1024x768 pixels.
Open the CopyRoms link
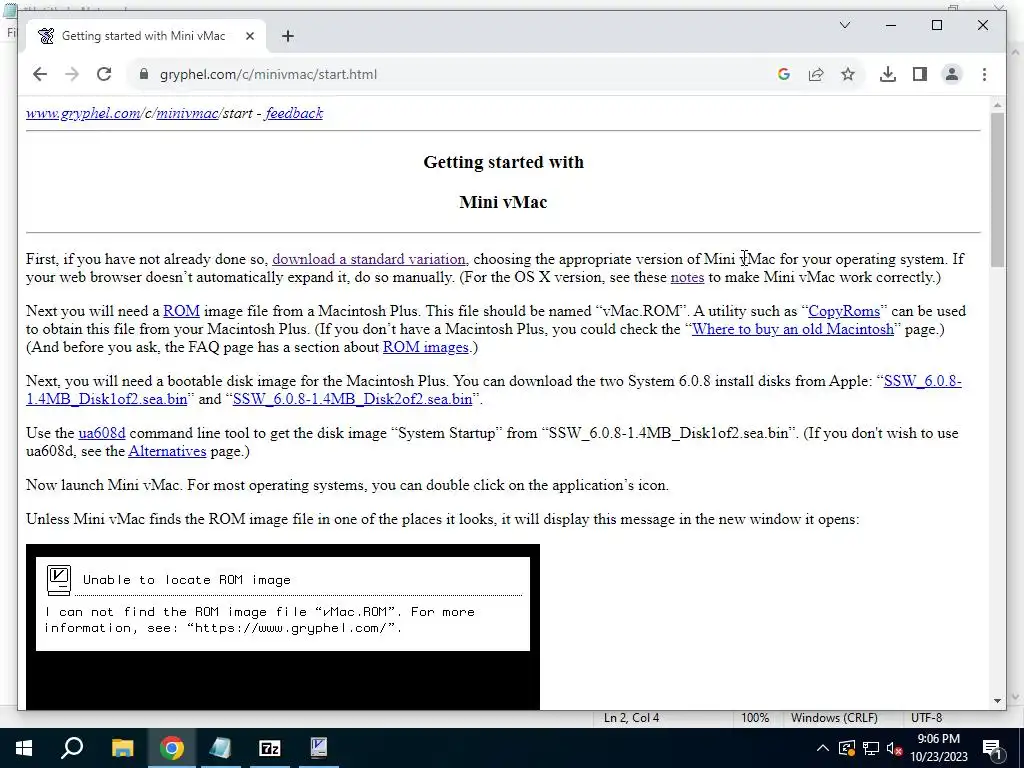click(844, 312)
